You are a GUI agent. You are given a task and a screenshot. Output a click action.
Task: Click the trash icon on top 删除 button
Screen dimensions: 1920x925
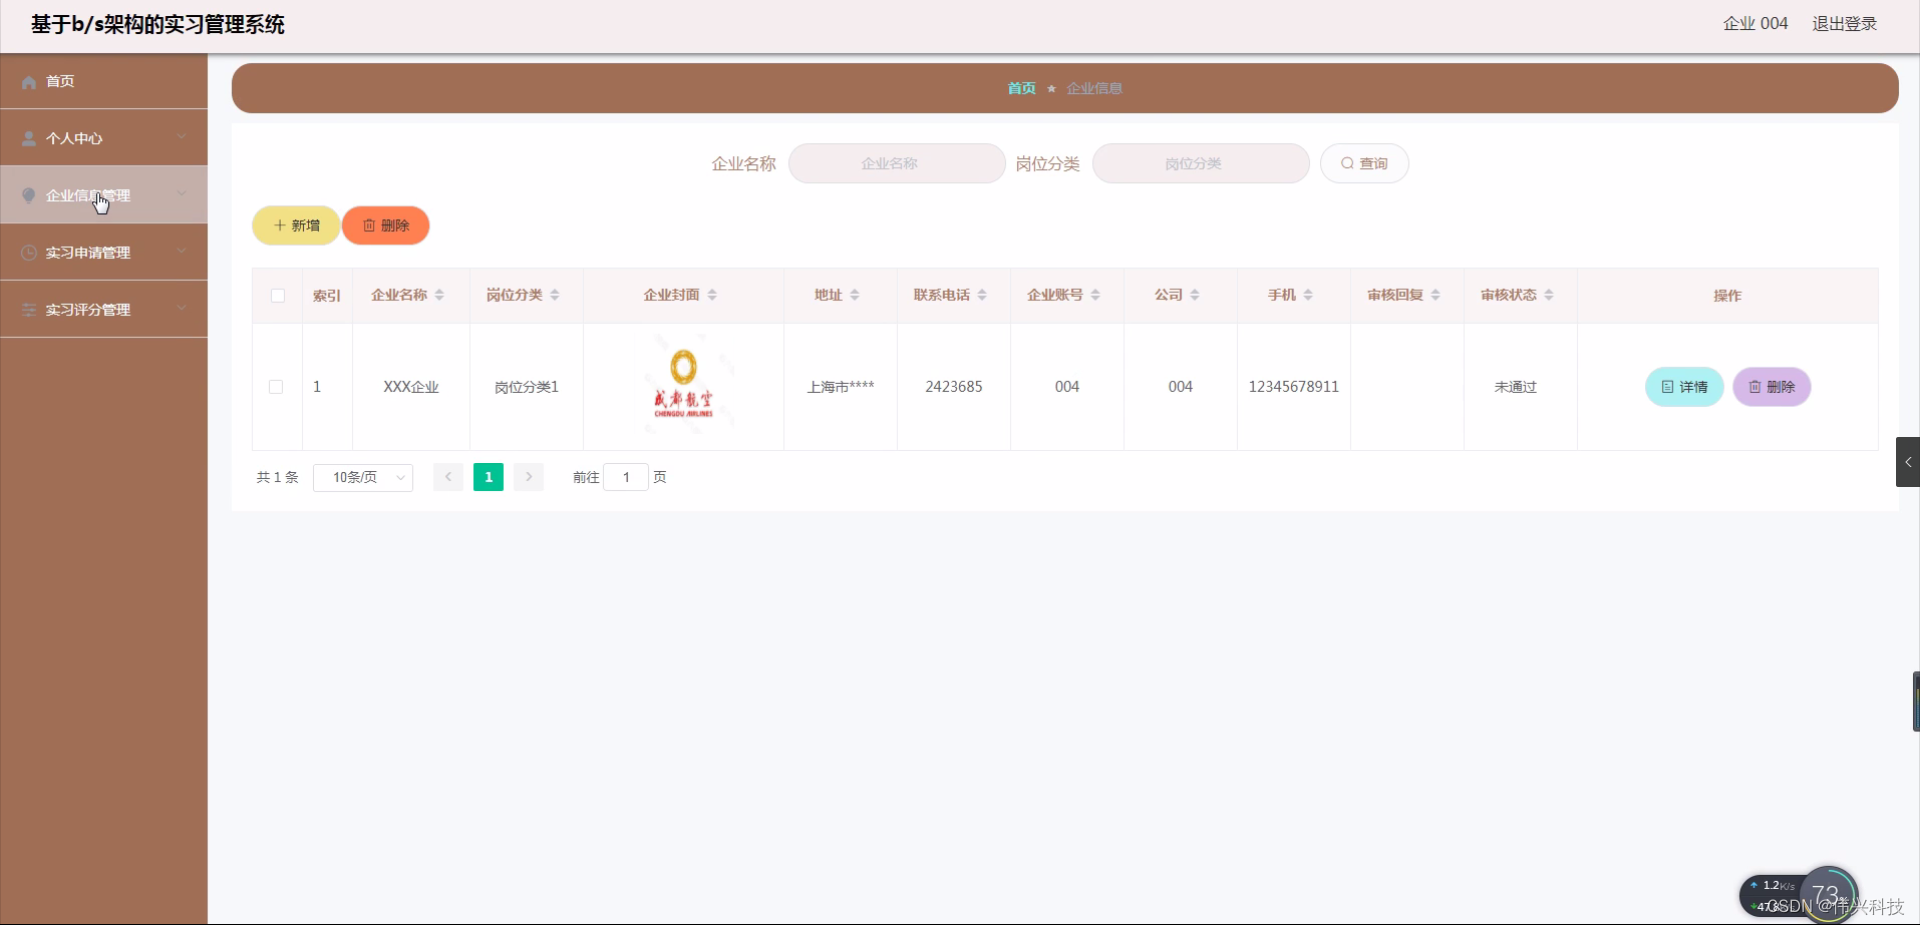[x=368, y=225]
